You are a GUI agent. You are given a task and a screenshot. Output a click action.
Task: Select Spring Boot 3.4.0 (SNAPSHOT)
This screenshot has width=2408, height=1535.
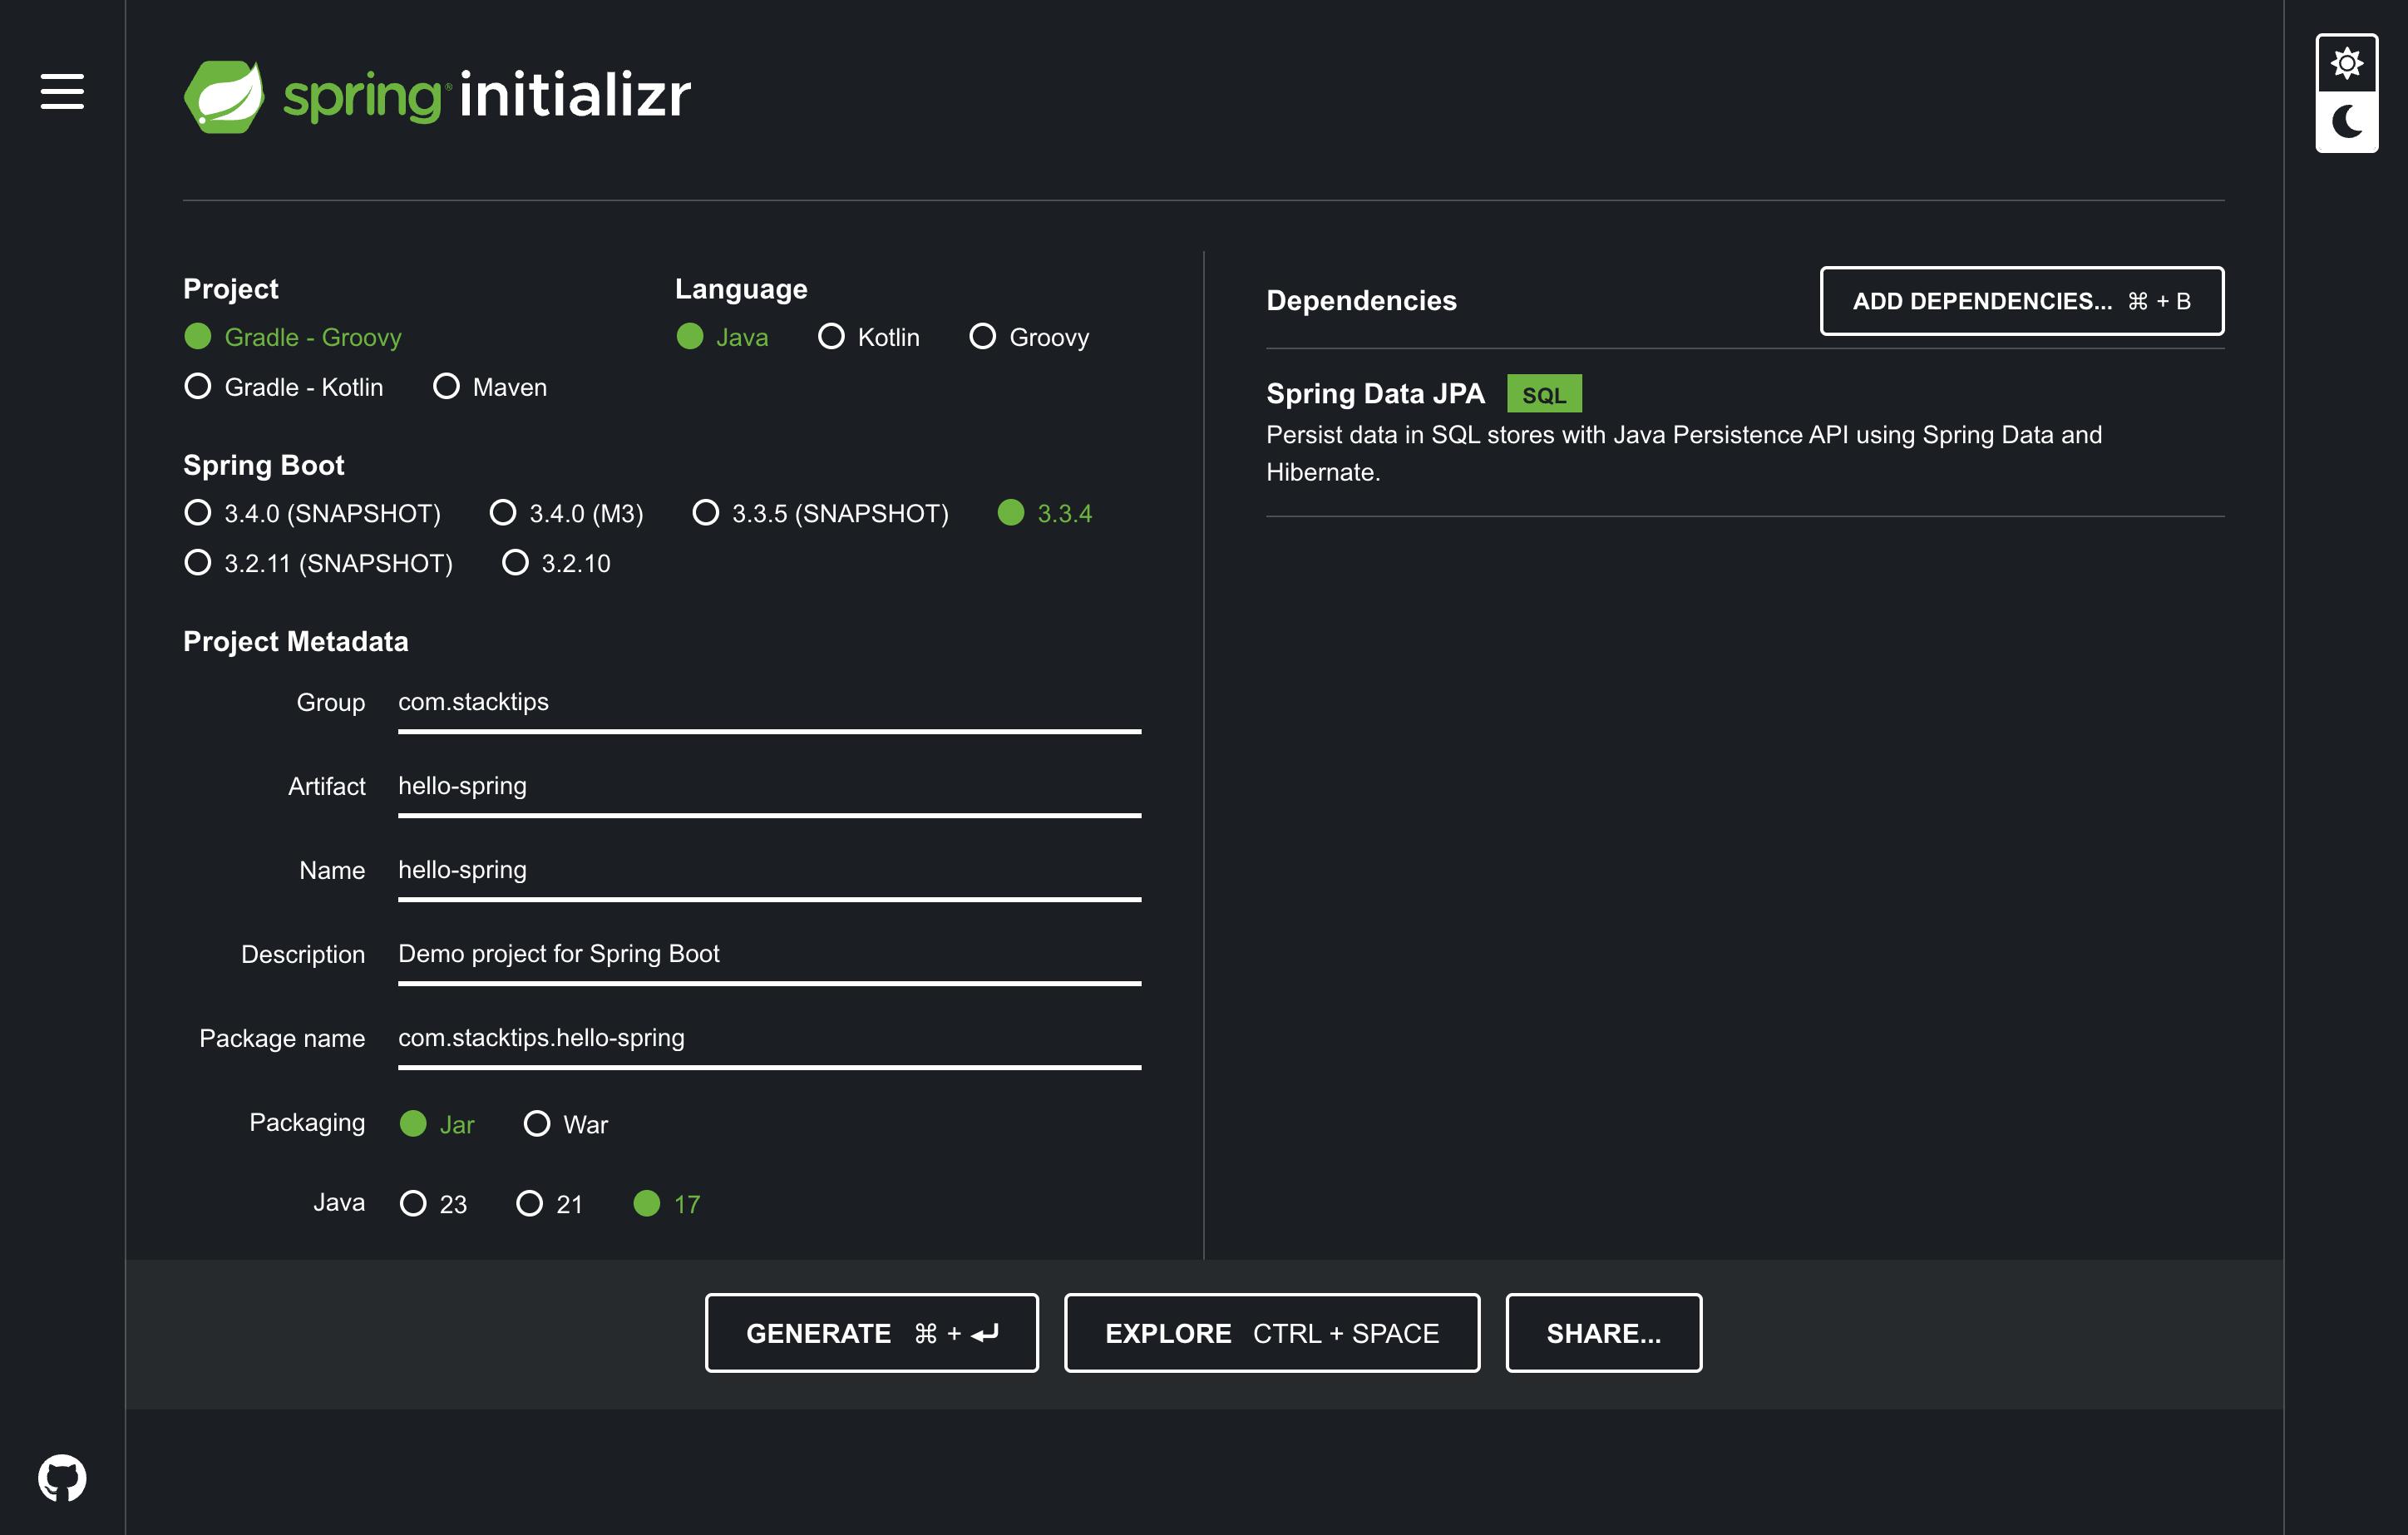pyautogui.click(x=312, y=513)
